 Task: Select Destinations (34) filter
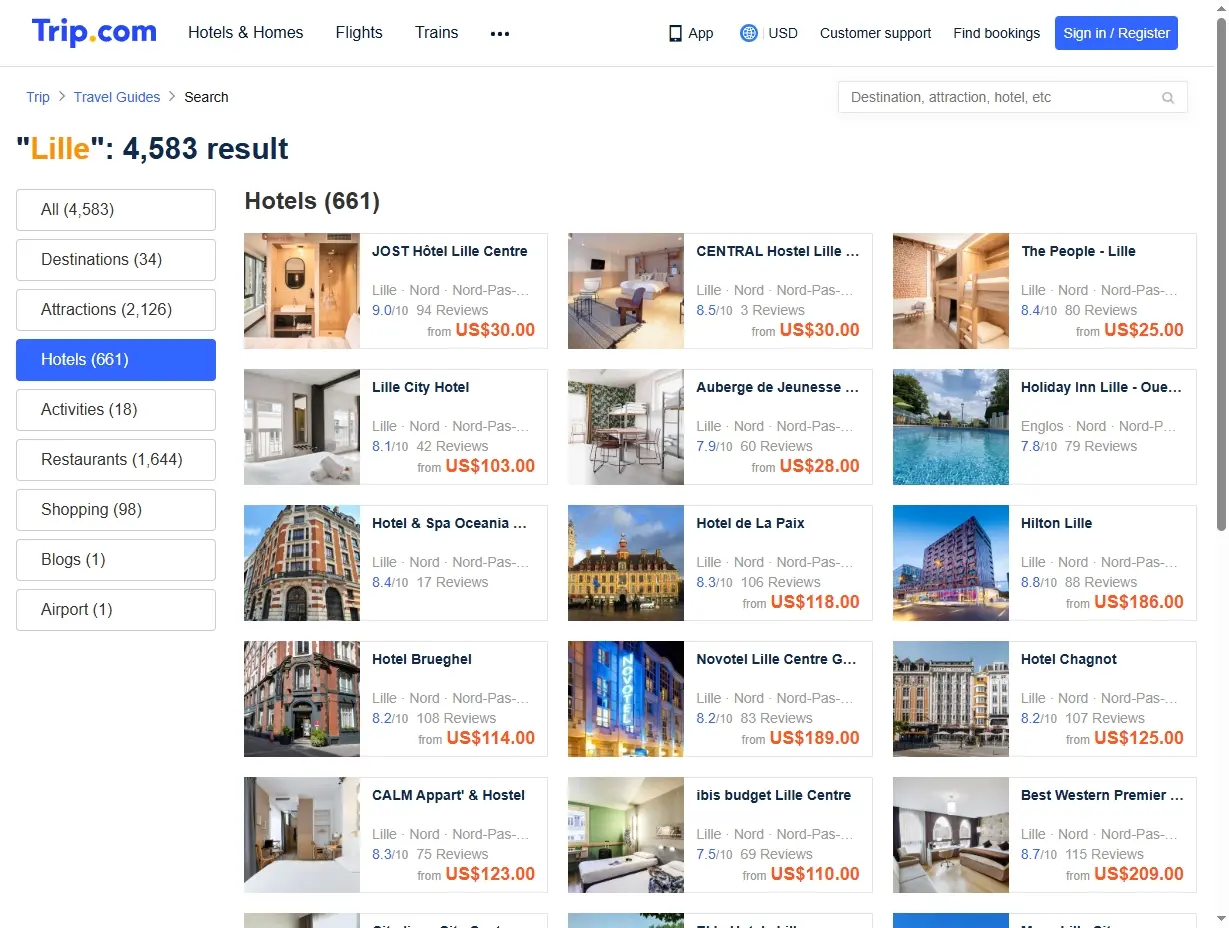tap(116, 260)
